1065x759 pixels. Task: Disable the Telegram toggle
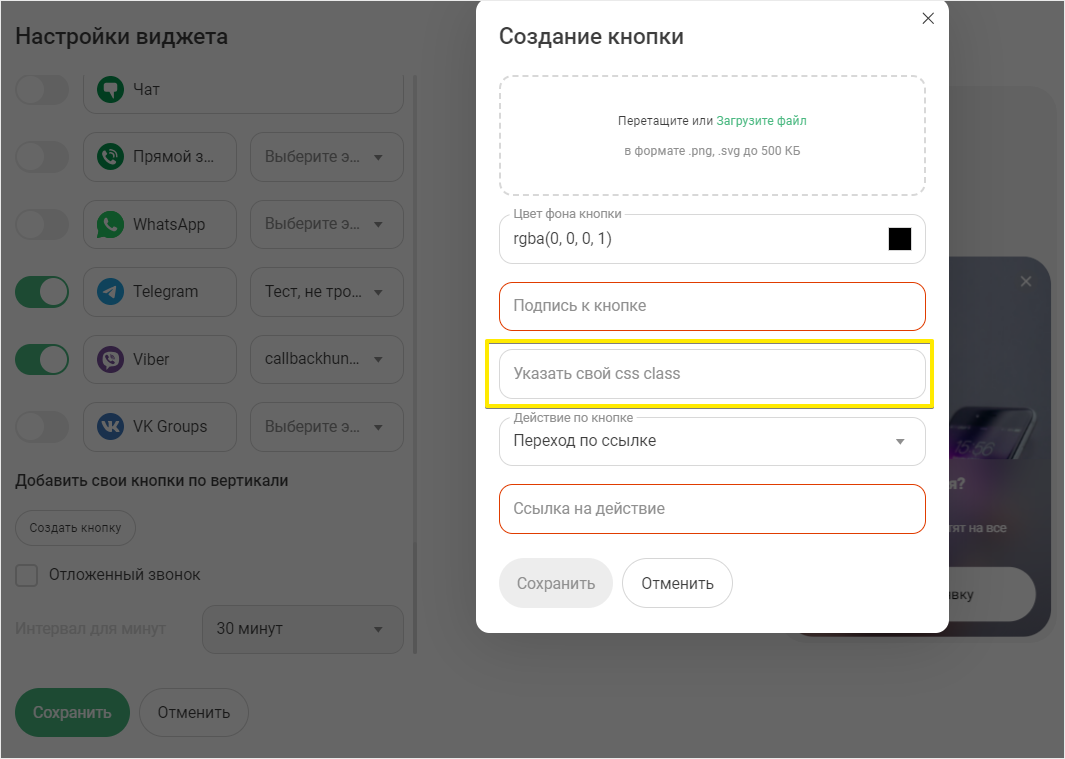coord(42,292)
